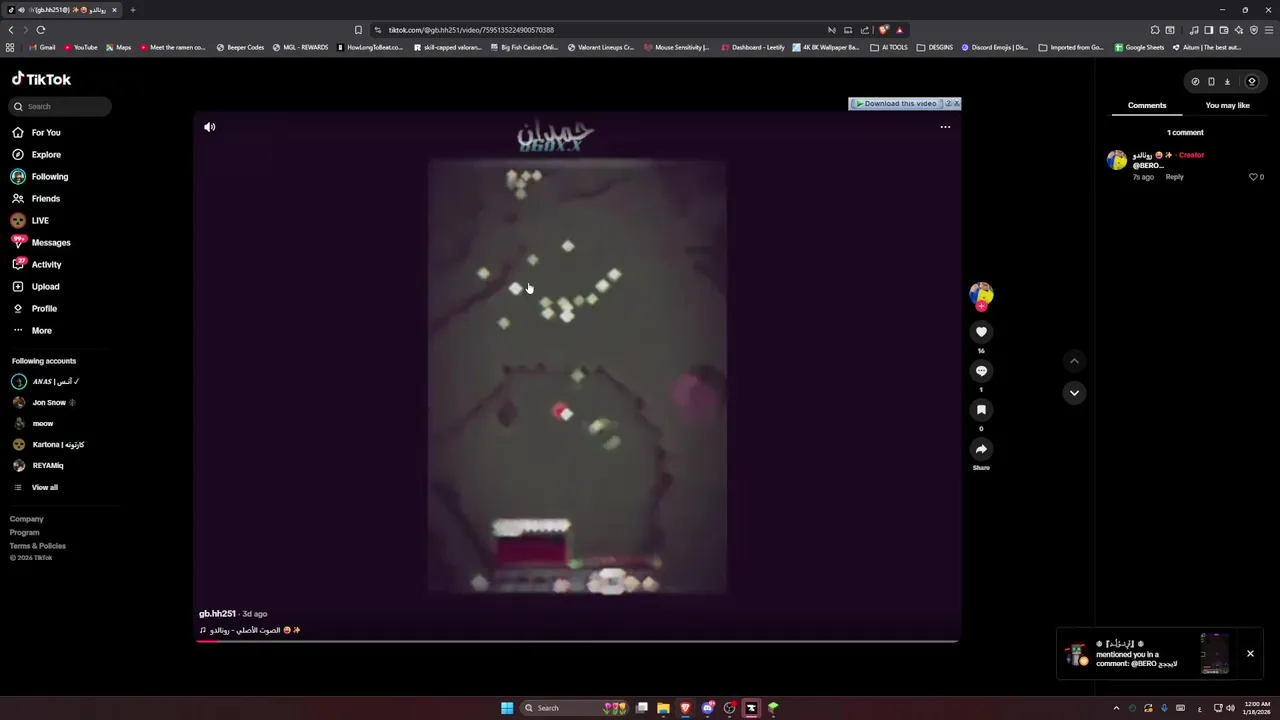The image size is (1280, 720).
Task: Expand the More menu in sidebar
Action: [32, 330]
